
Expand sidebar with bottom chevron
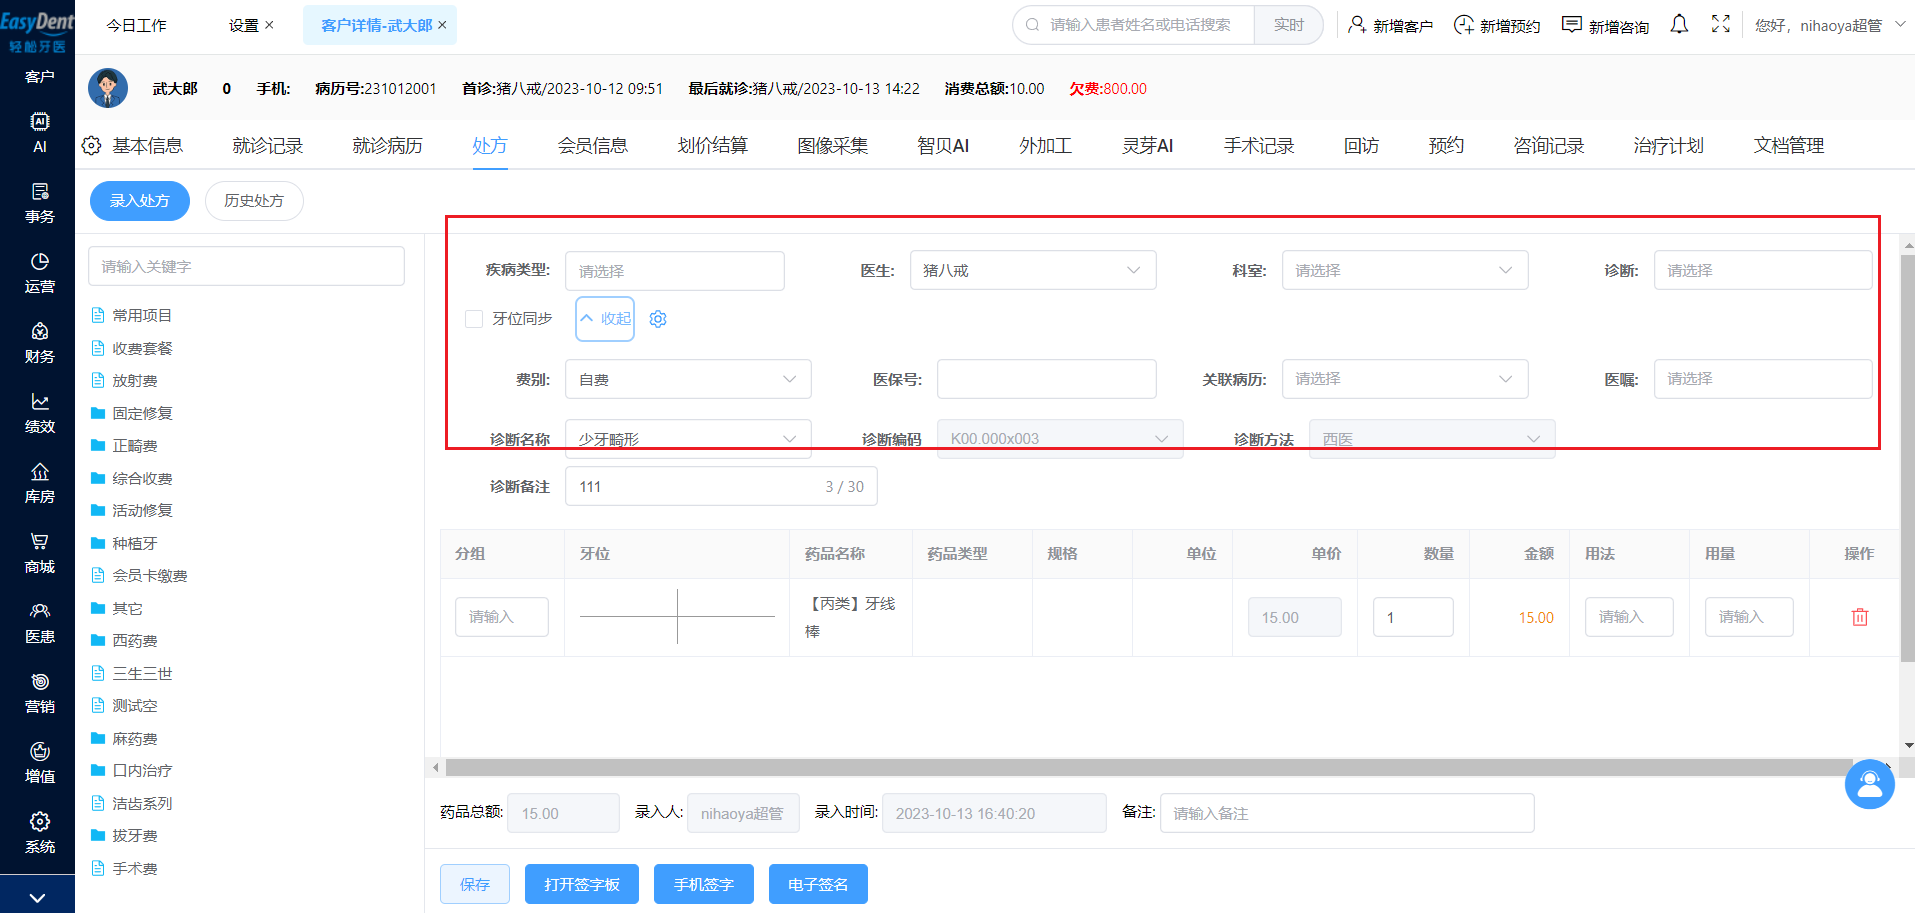pyautogui.click(x=37, y=898)
